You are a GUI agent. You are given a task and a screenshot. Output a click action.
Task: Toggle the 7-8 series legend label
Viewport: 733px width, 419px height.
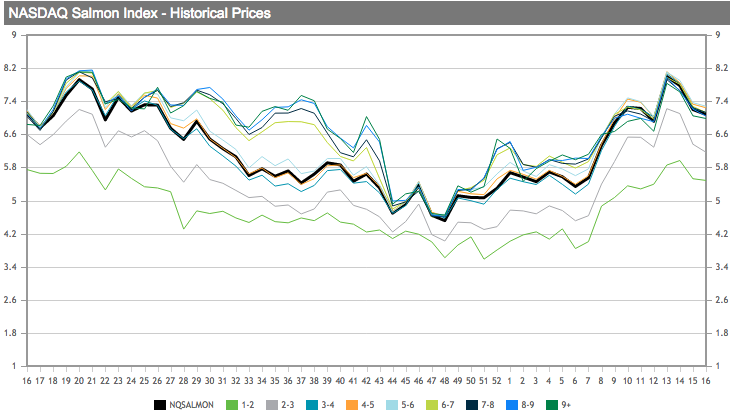pos(488,405)
